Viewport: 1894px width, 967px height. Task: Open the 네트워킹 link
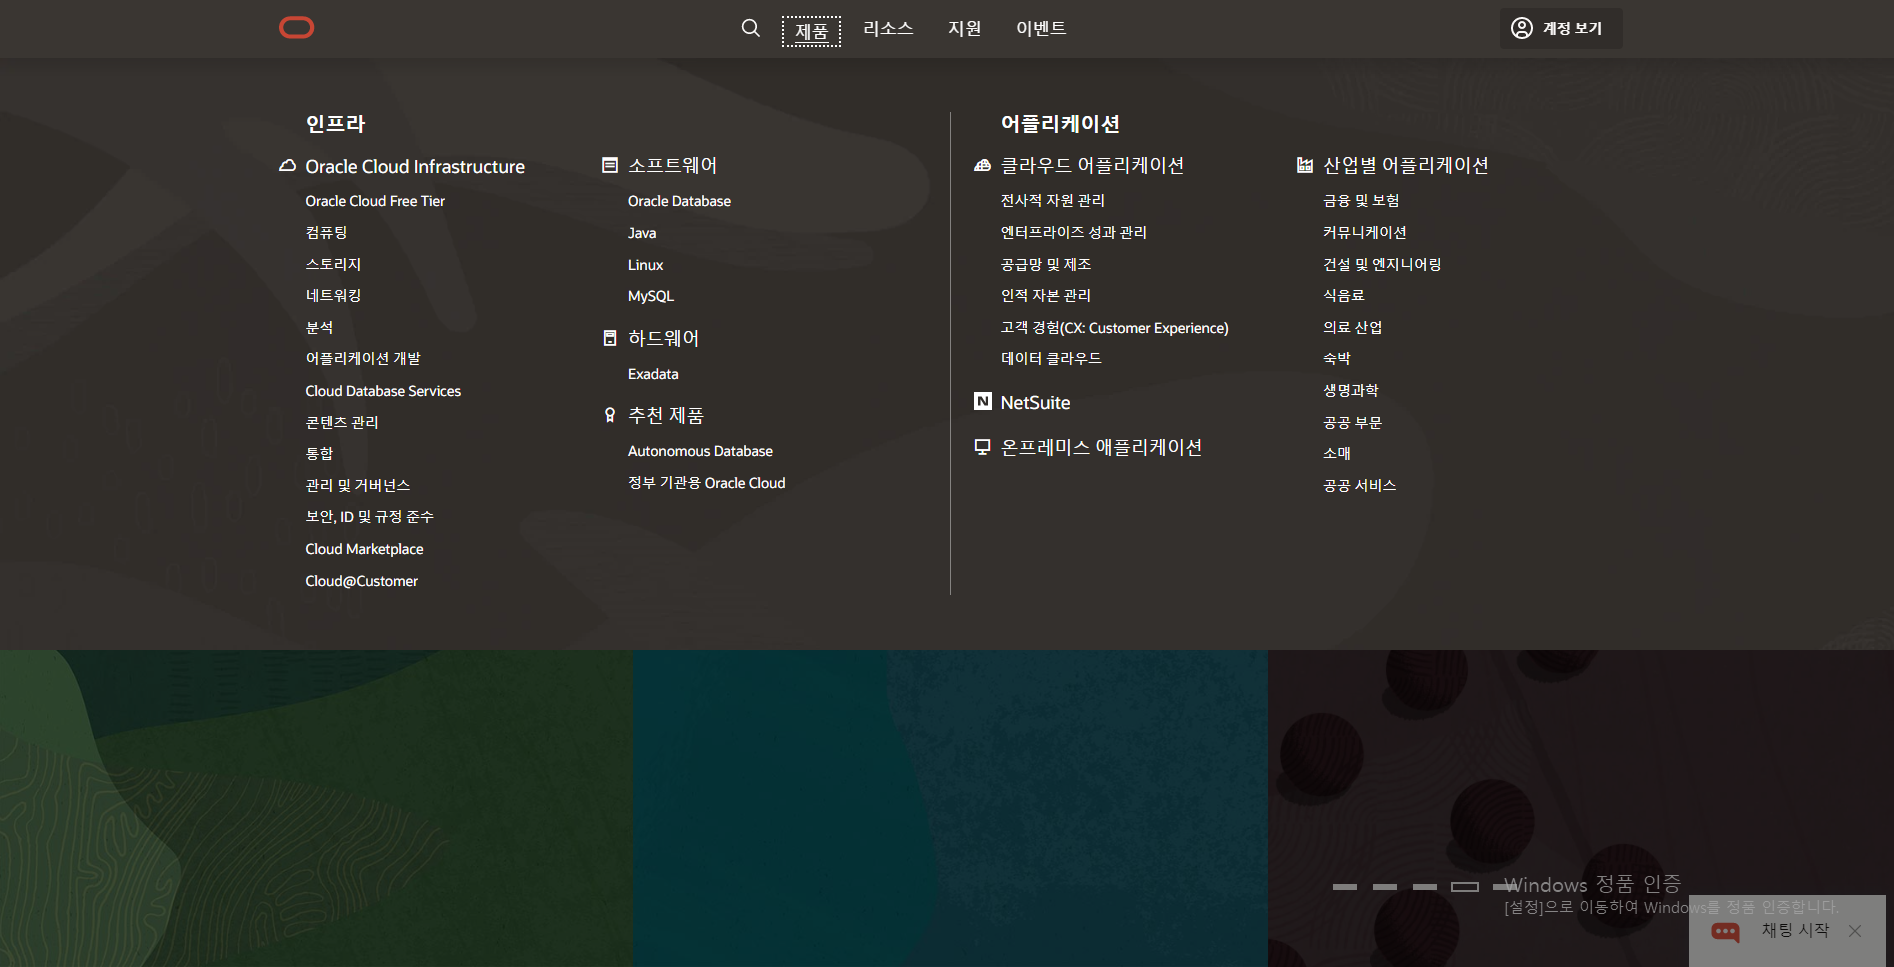click(x=333, y=295)
